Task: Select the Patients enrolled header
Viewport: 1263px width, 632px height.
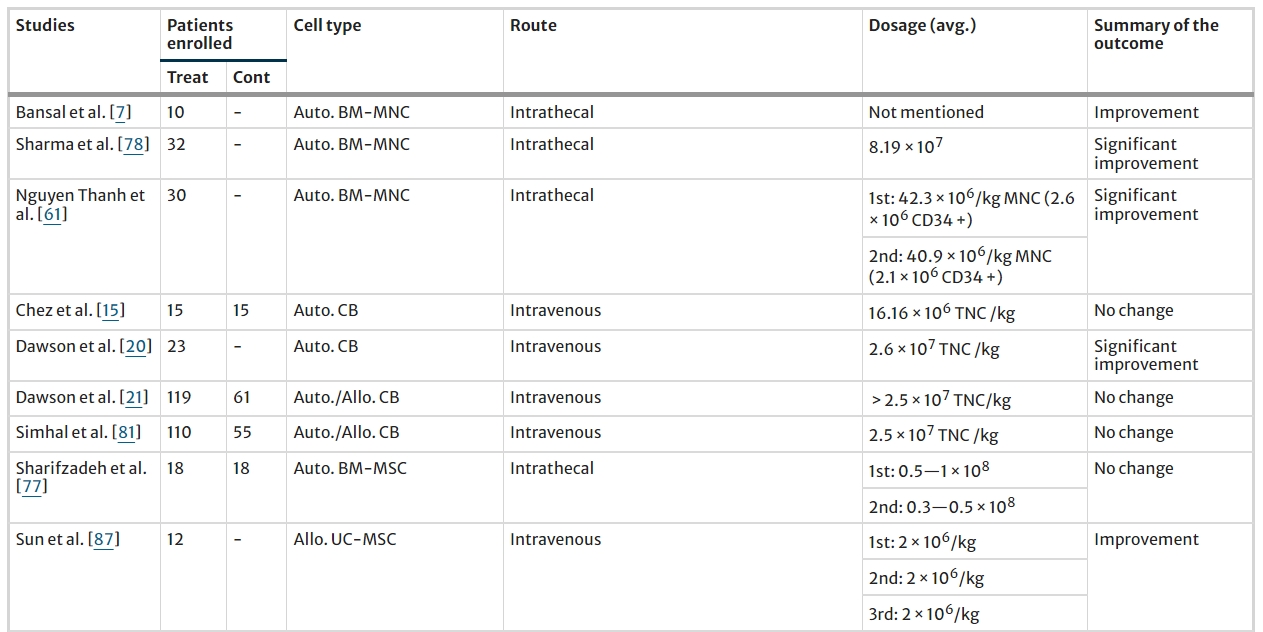Action: [200, 34]
